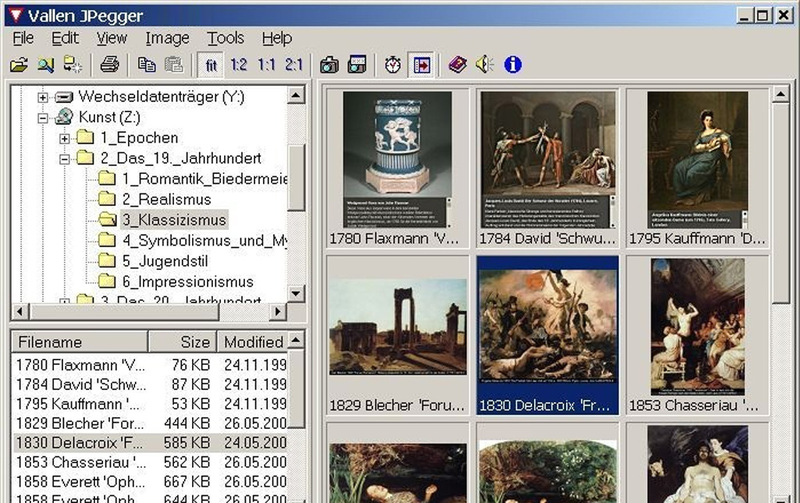Screen dimensions: 800x503
Task: Select file row 1780 Flaxmann
Action: click(150, 365)
